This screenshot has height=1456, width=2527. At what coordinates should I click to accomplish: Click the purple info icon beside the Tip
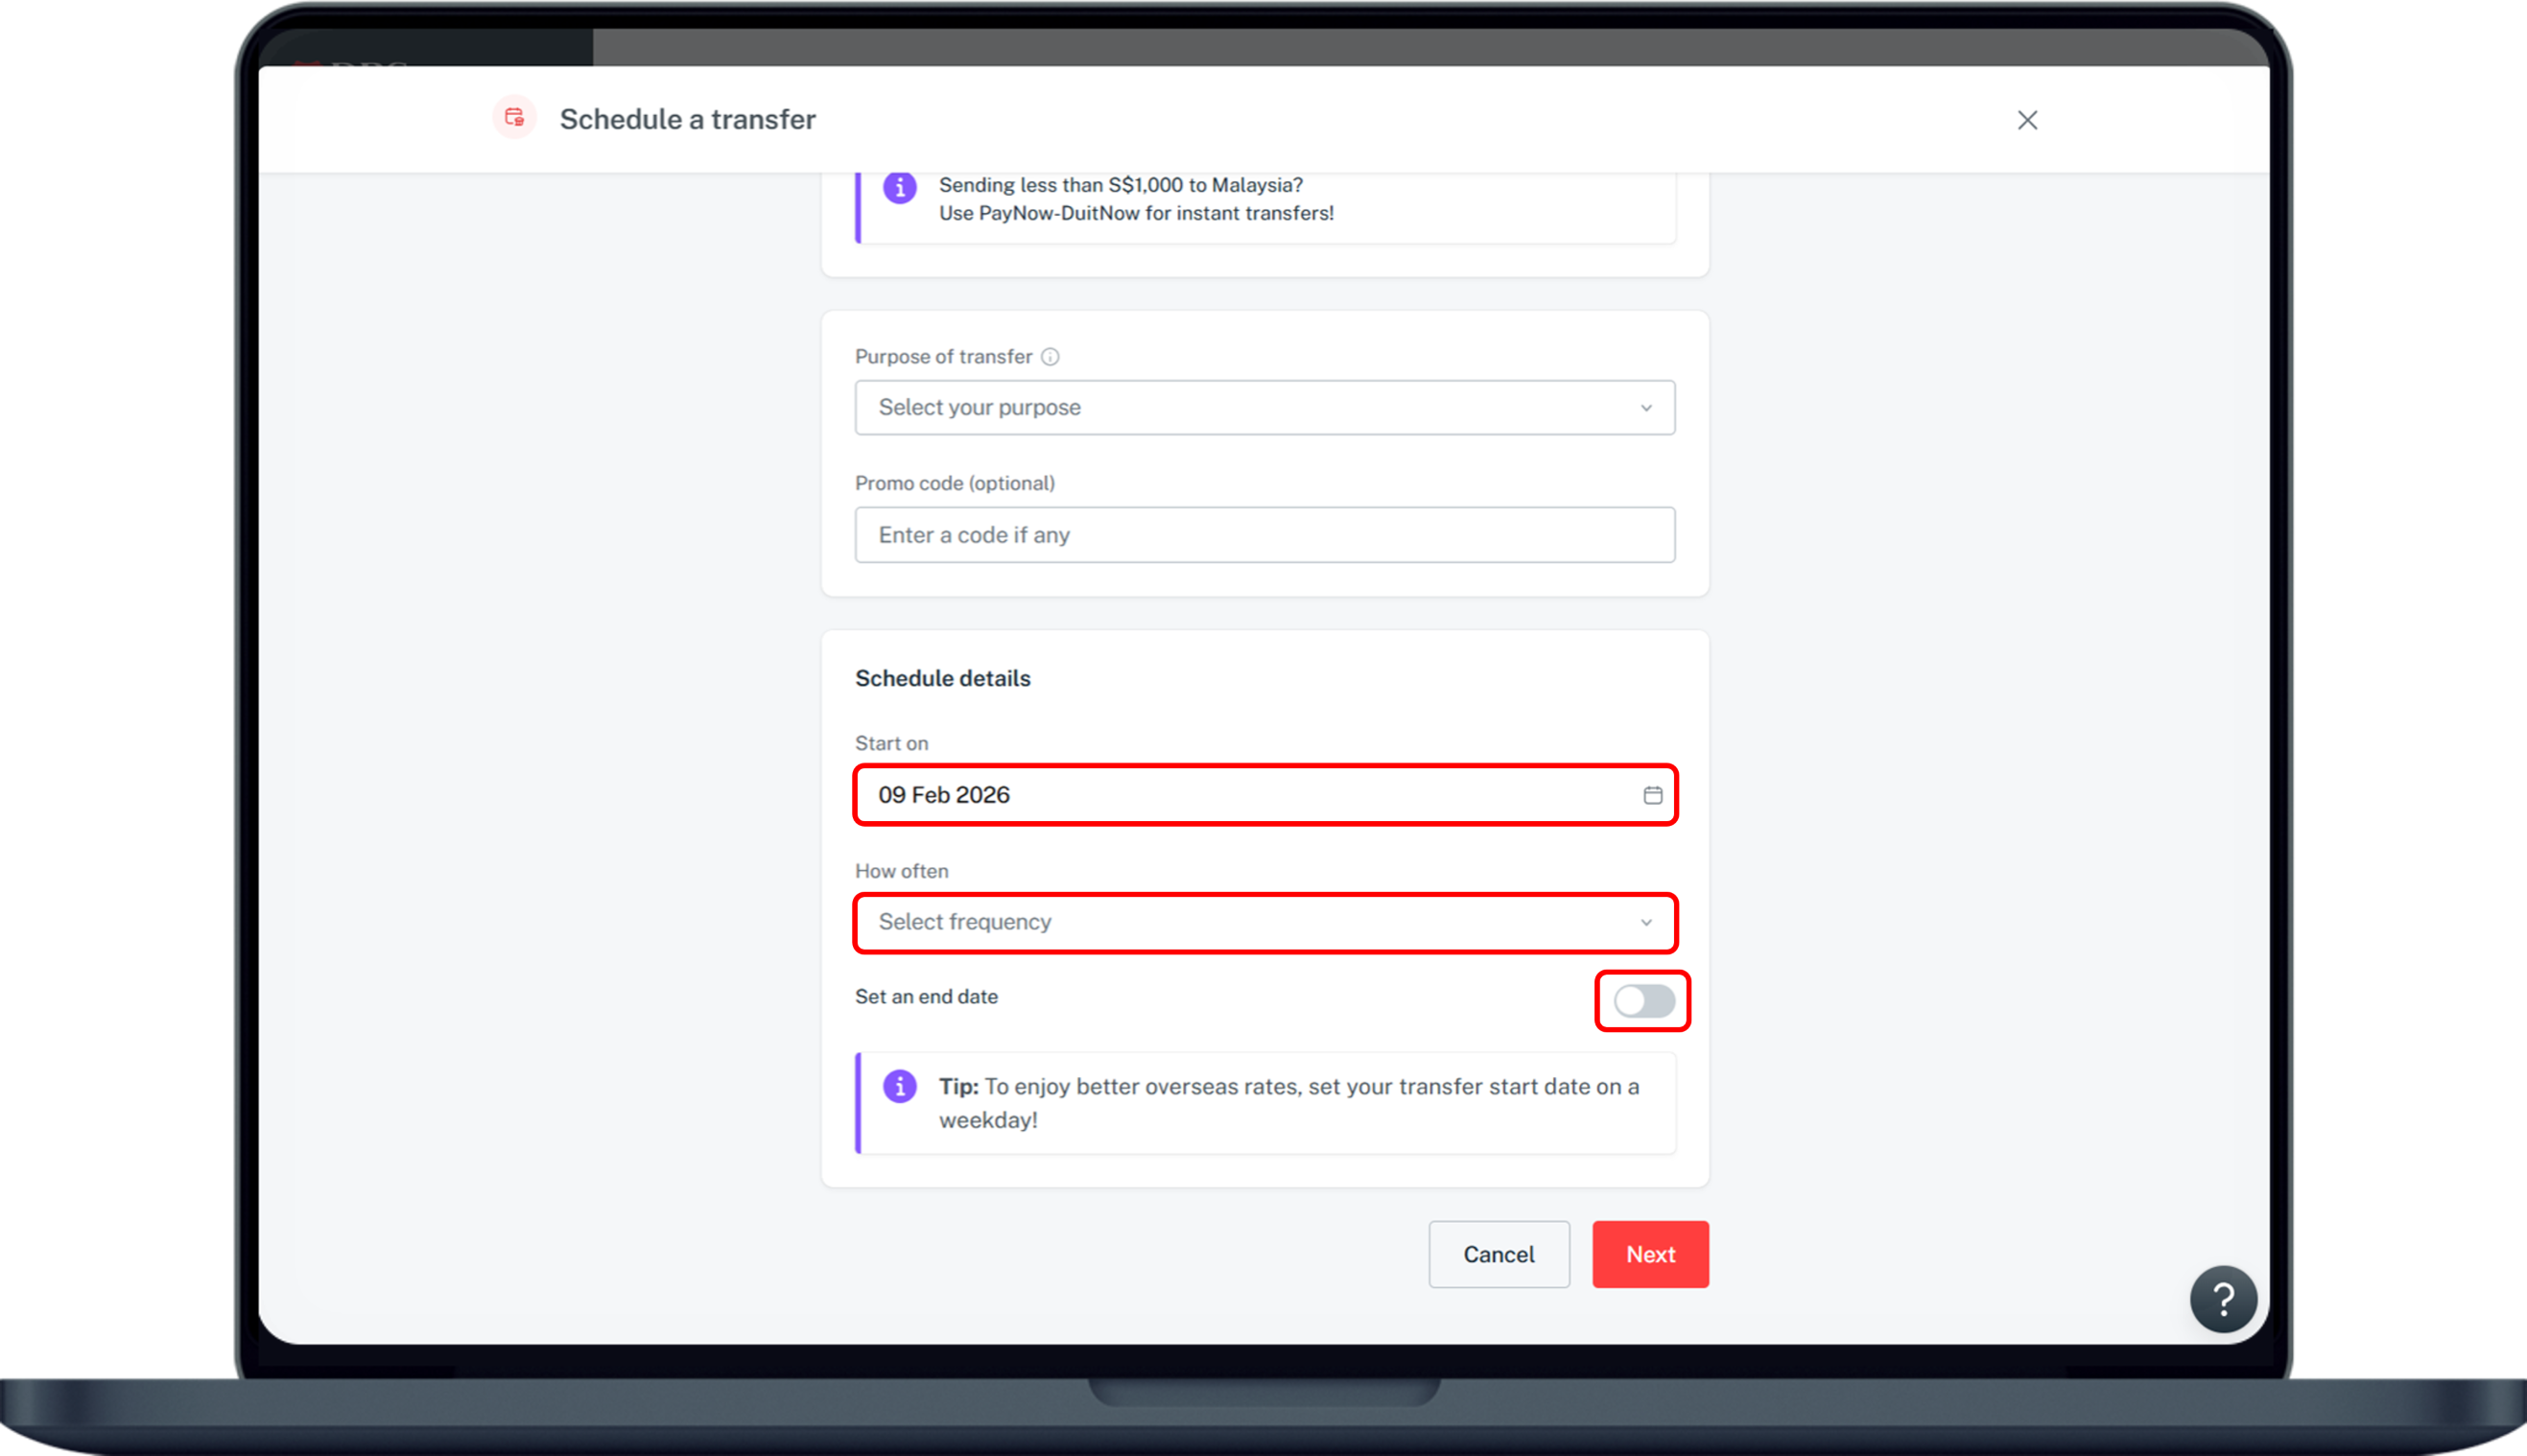click(x=899, y=1086)
